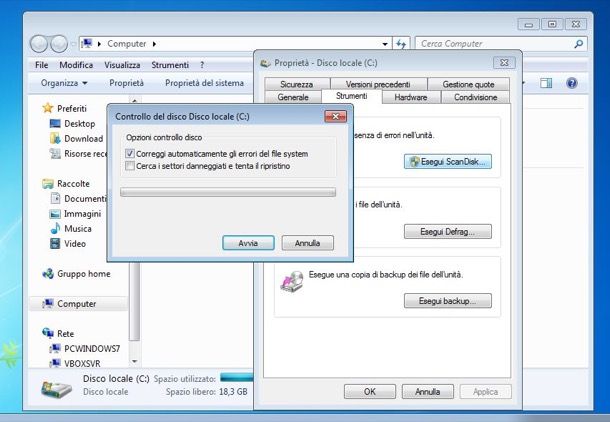The image size is (610, 422).
Task: Click Annulla in Controllo del disco dialog
Action: [x=307, y=243]
